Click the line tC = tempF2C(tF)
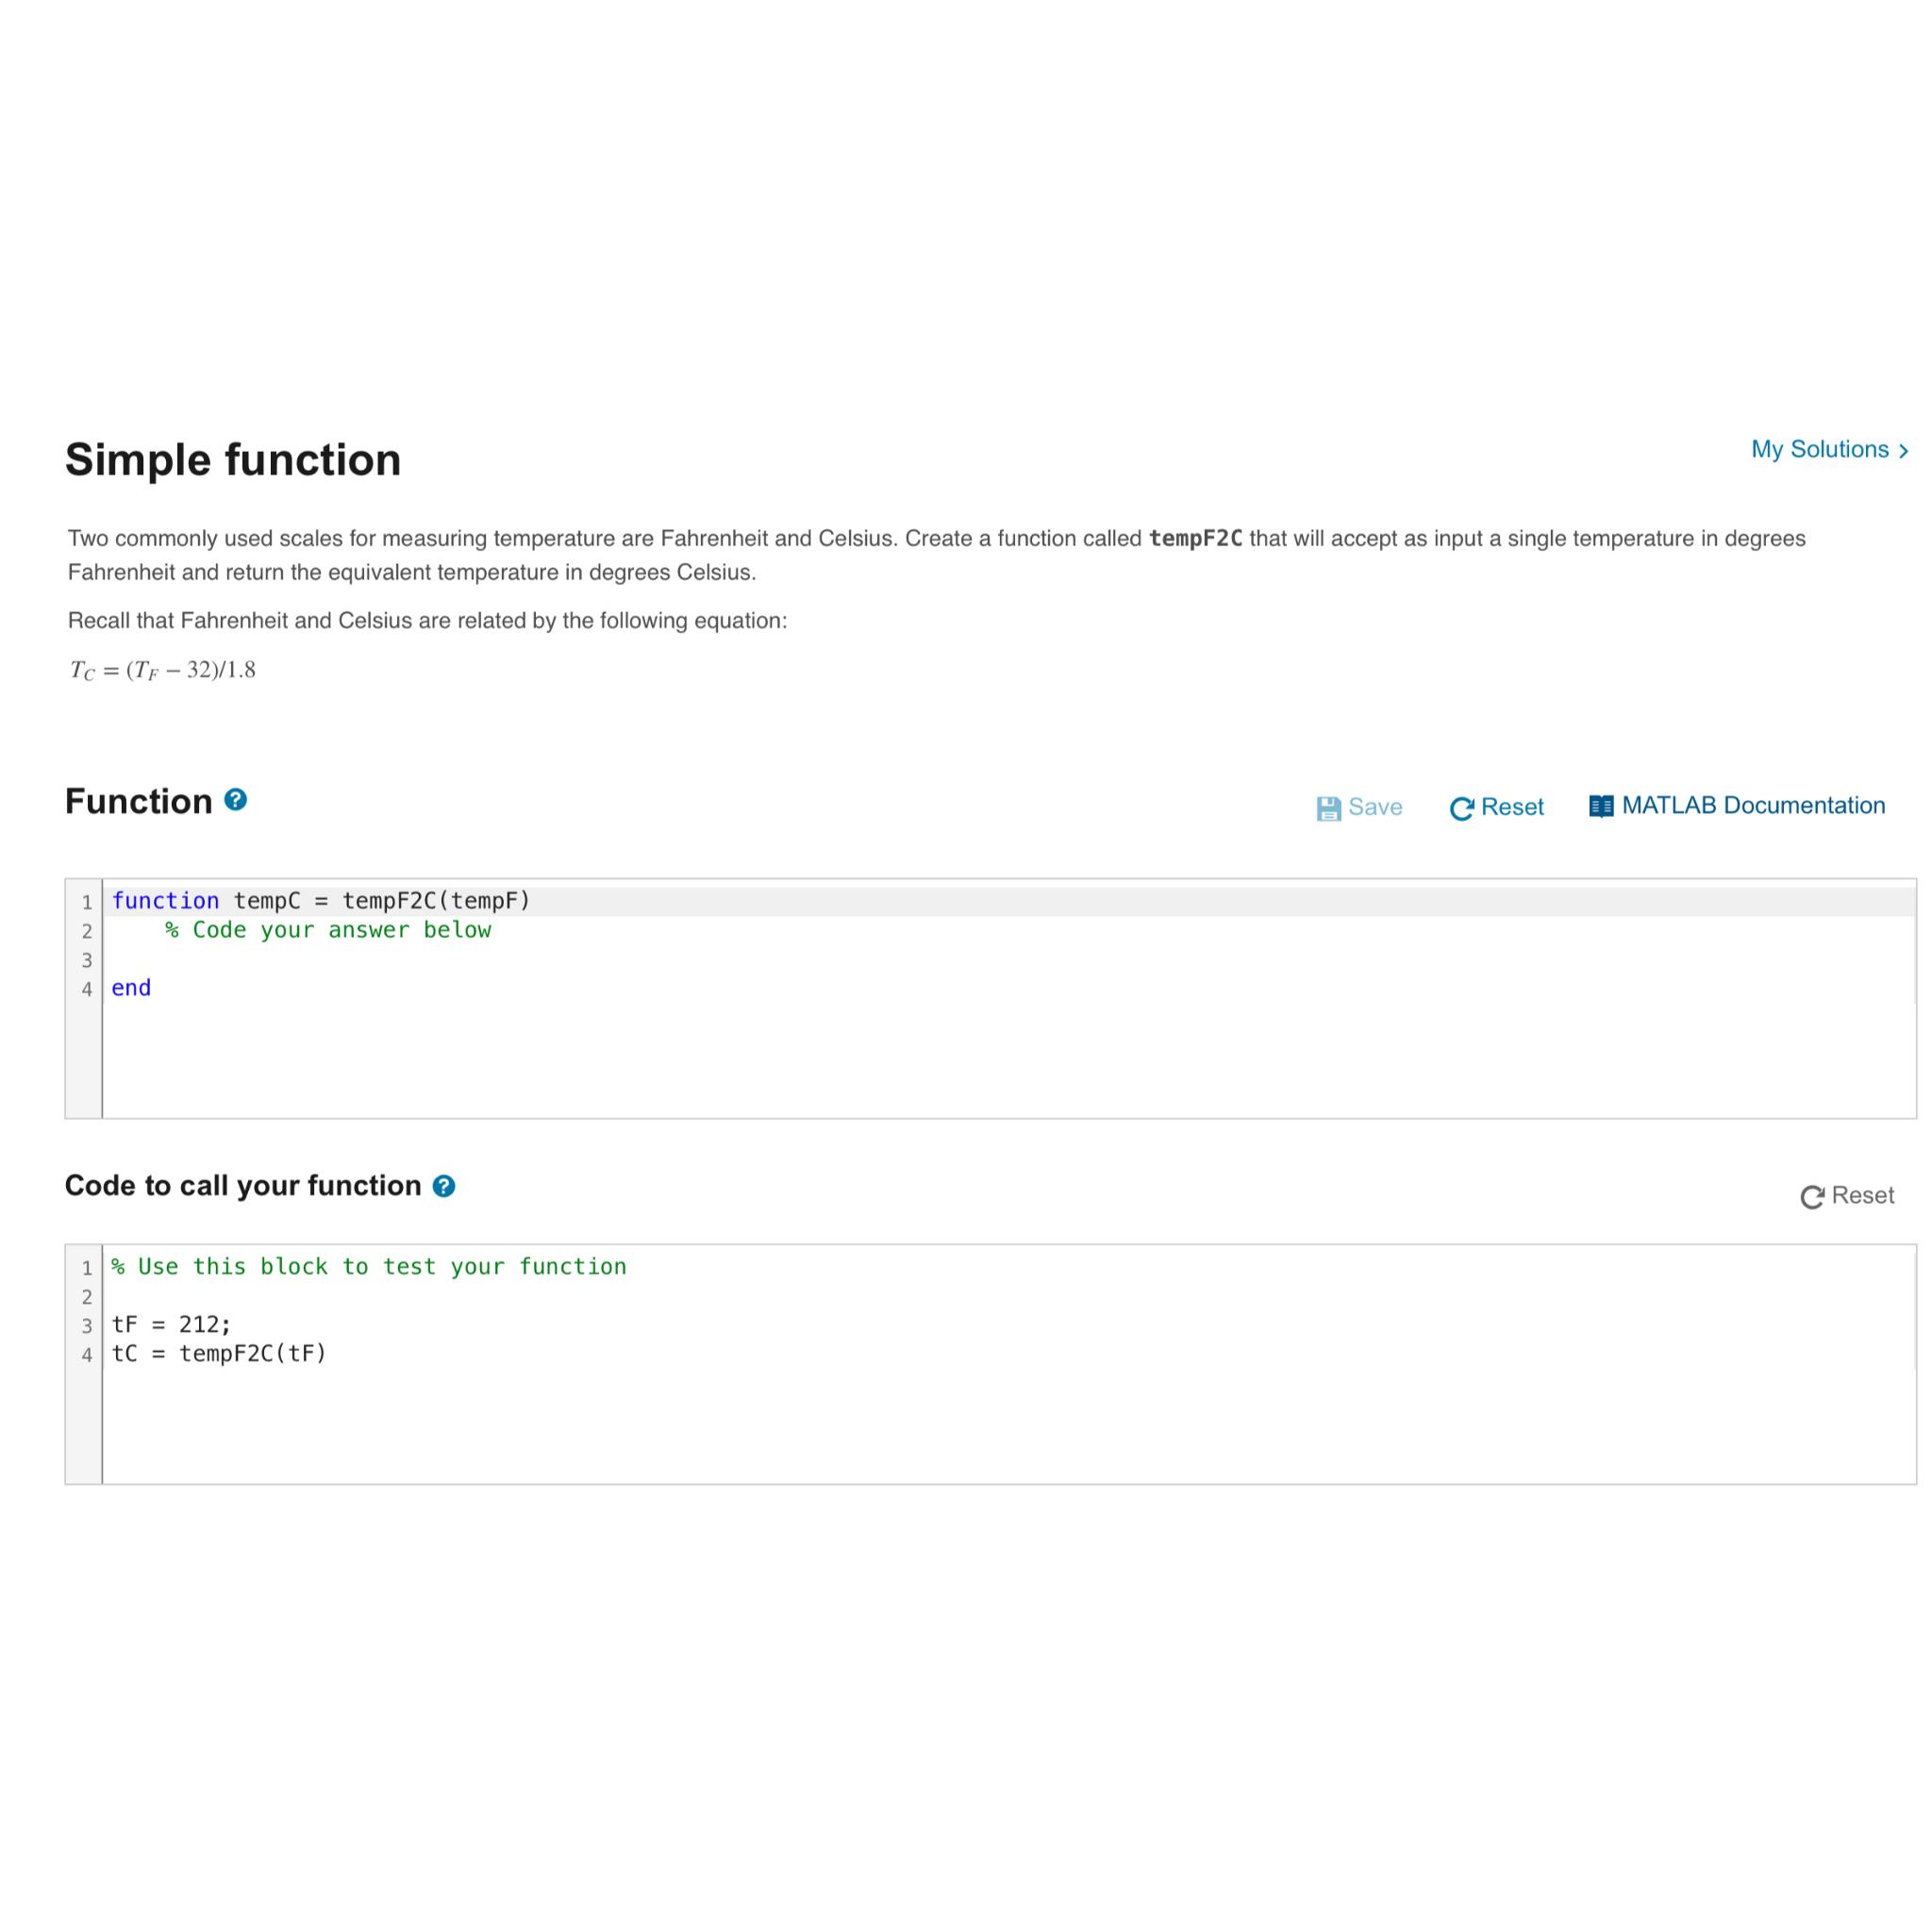Screen dimensions: 1932x1932 click(221, 1353)
